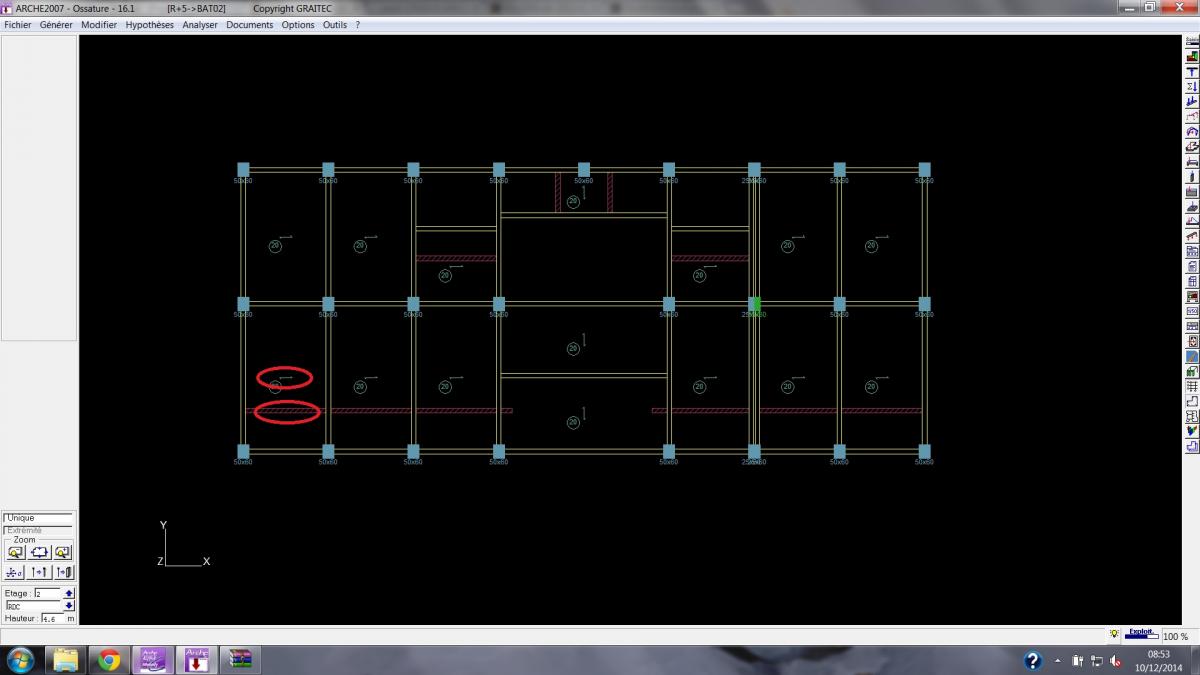Open the Hypothèses menu
The height and width of the screenshot is (675, 1200).
[x=149, y=25]
